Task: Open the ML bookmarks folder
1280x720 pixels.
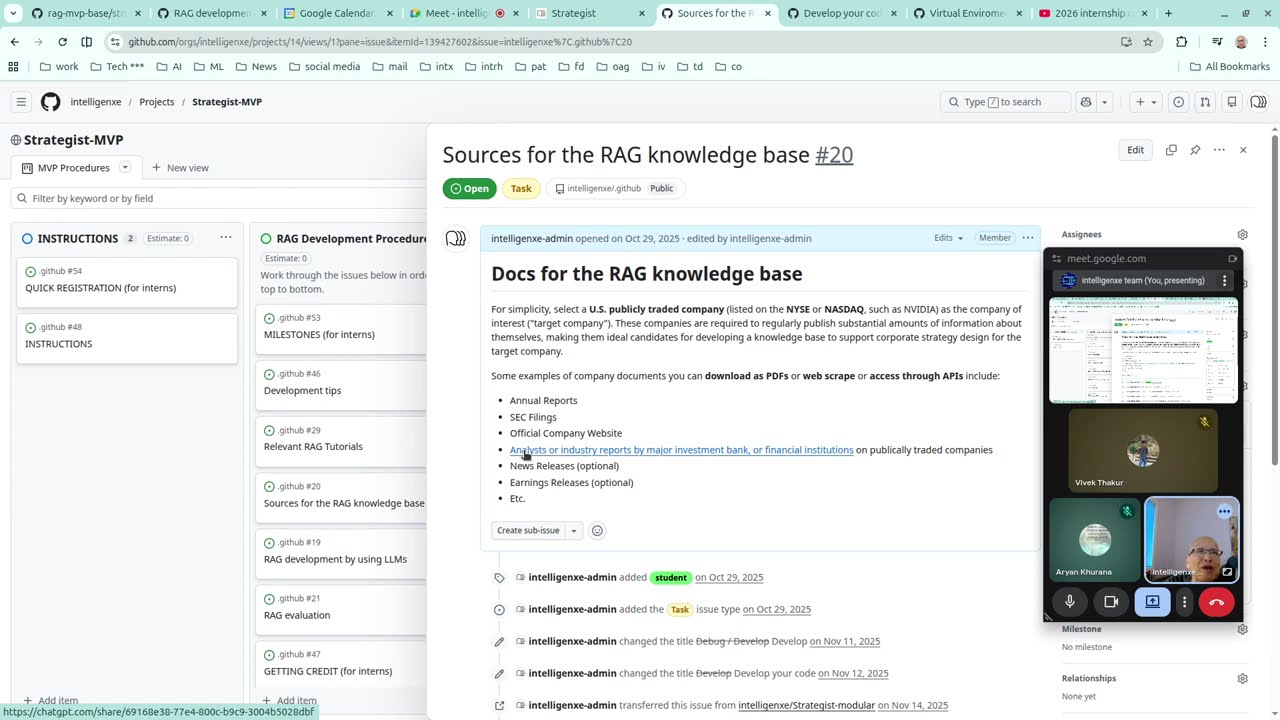Action: (x=208, y=67)
